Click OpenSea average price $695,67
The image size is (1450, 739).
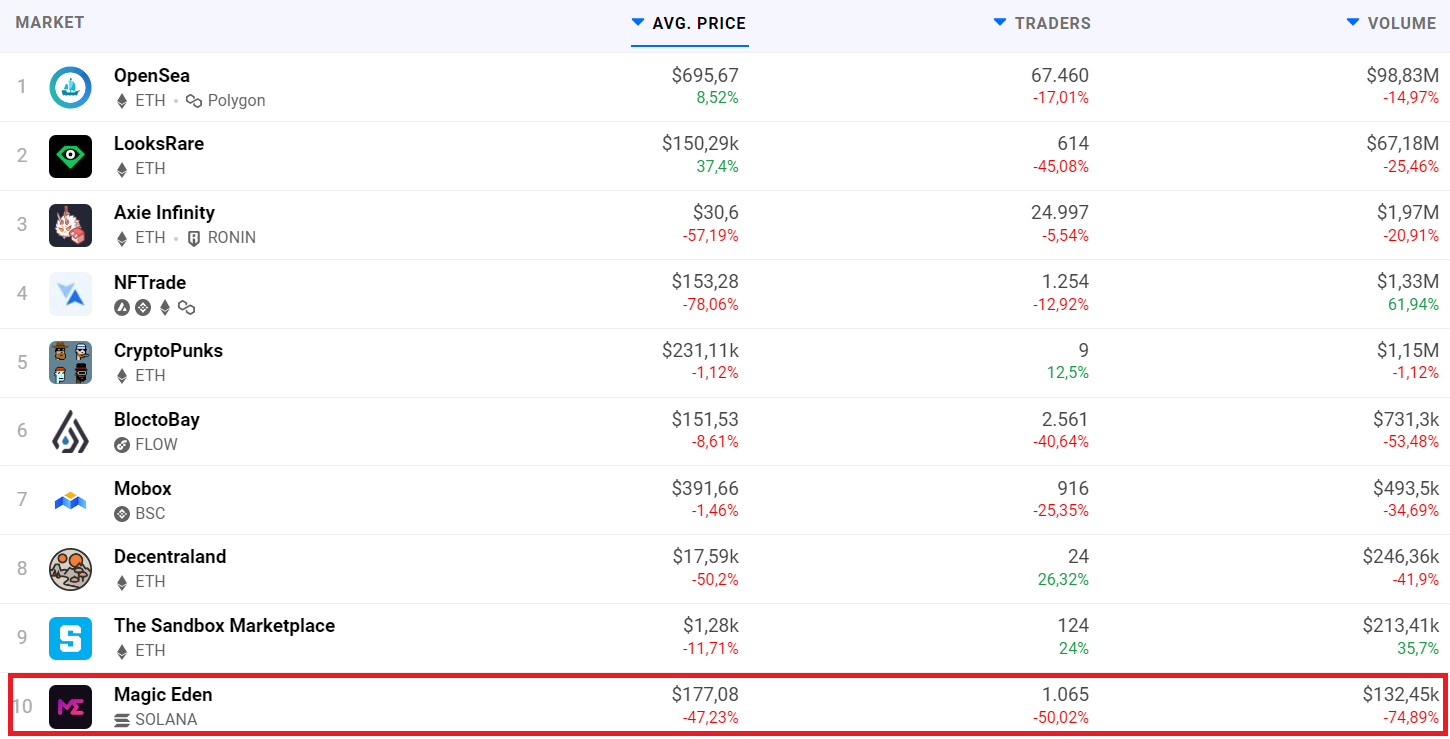click(705, 76)
